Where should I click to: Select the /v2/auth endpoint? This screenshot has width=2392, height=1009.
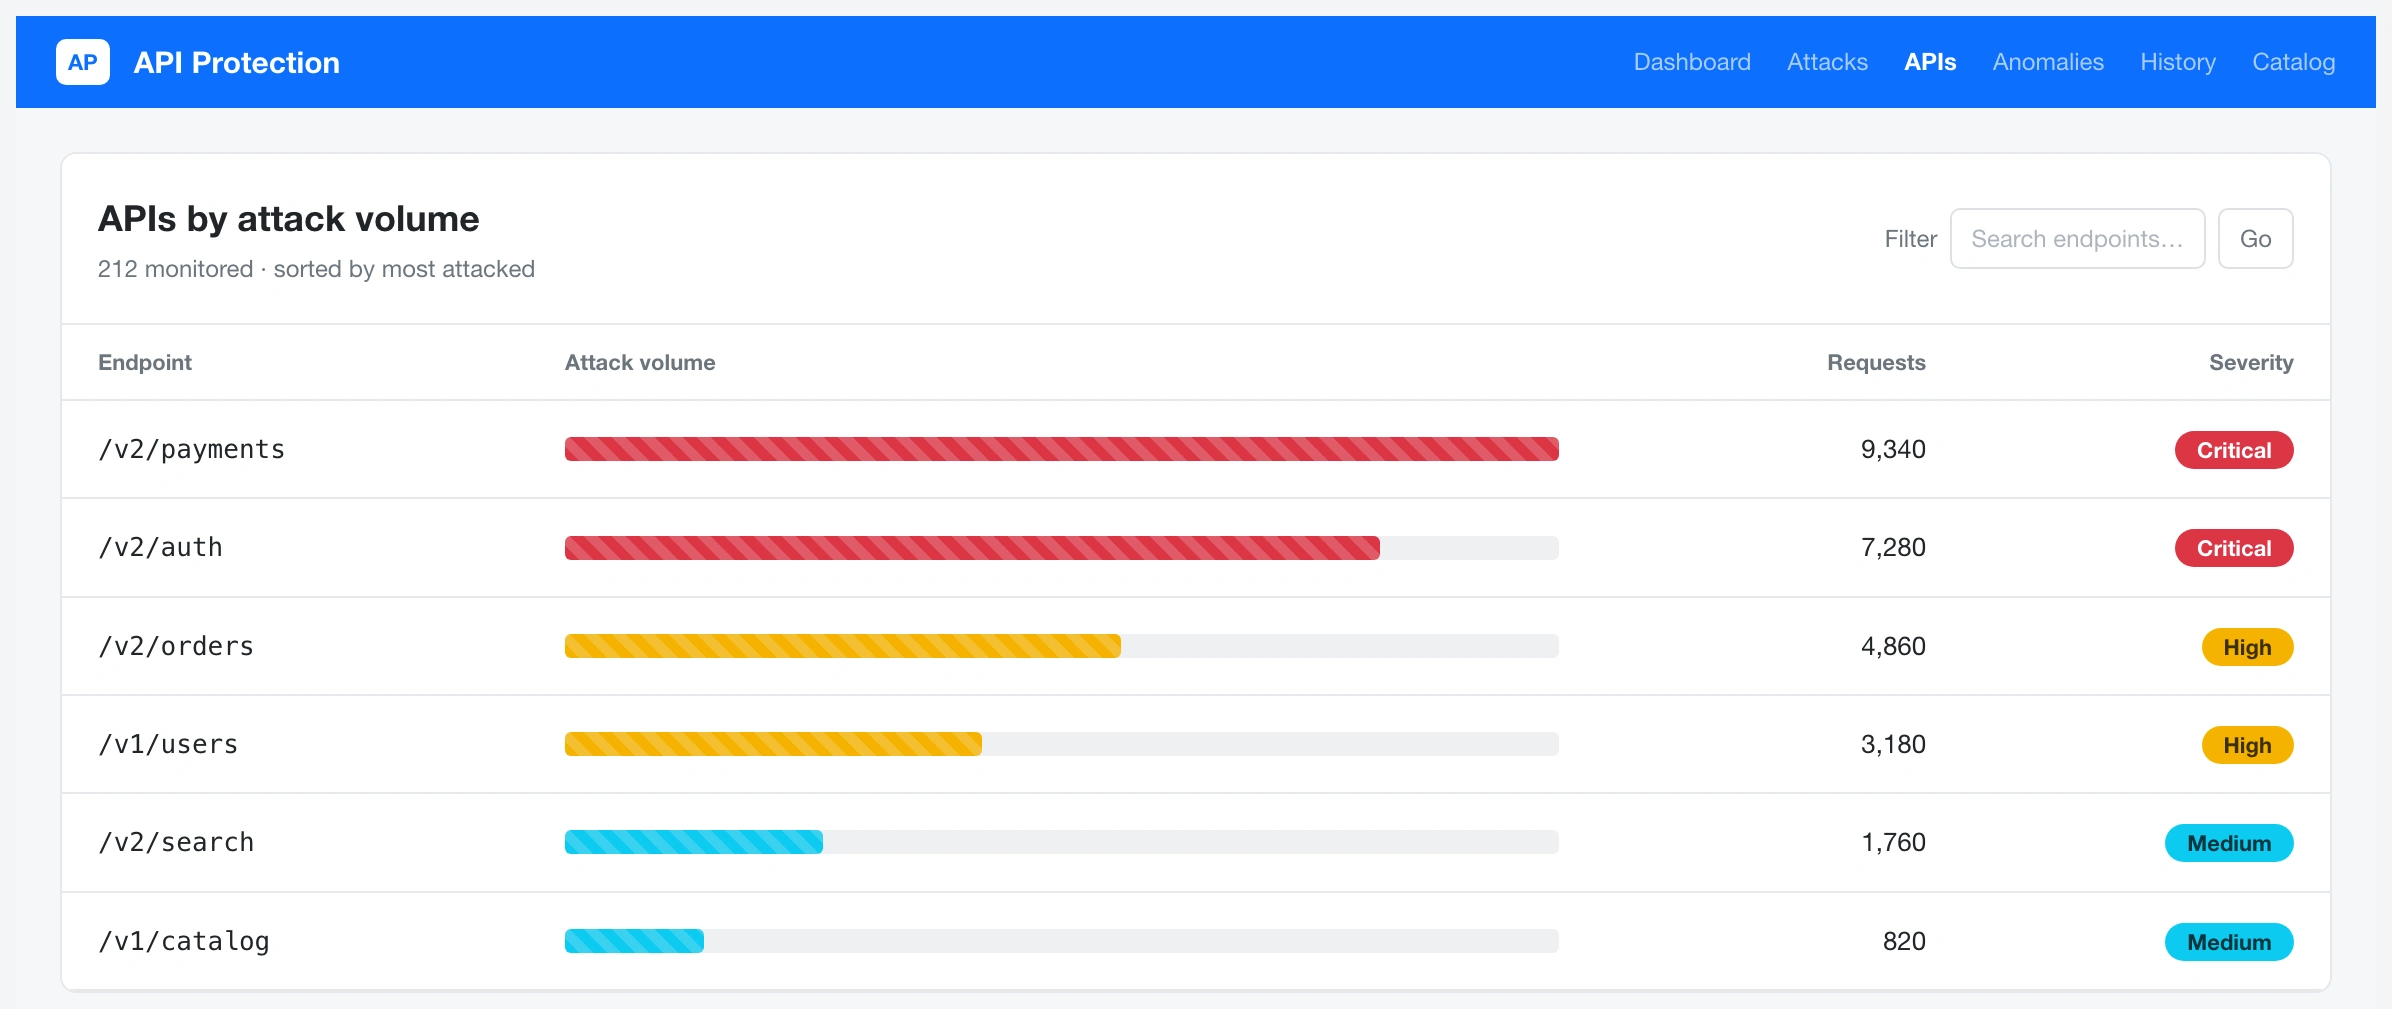point(160,548)
